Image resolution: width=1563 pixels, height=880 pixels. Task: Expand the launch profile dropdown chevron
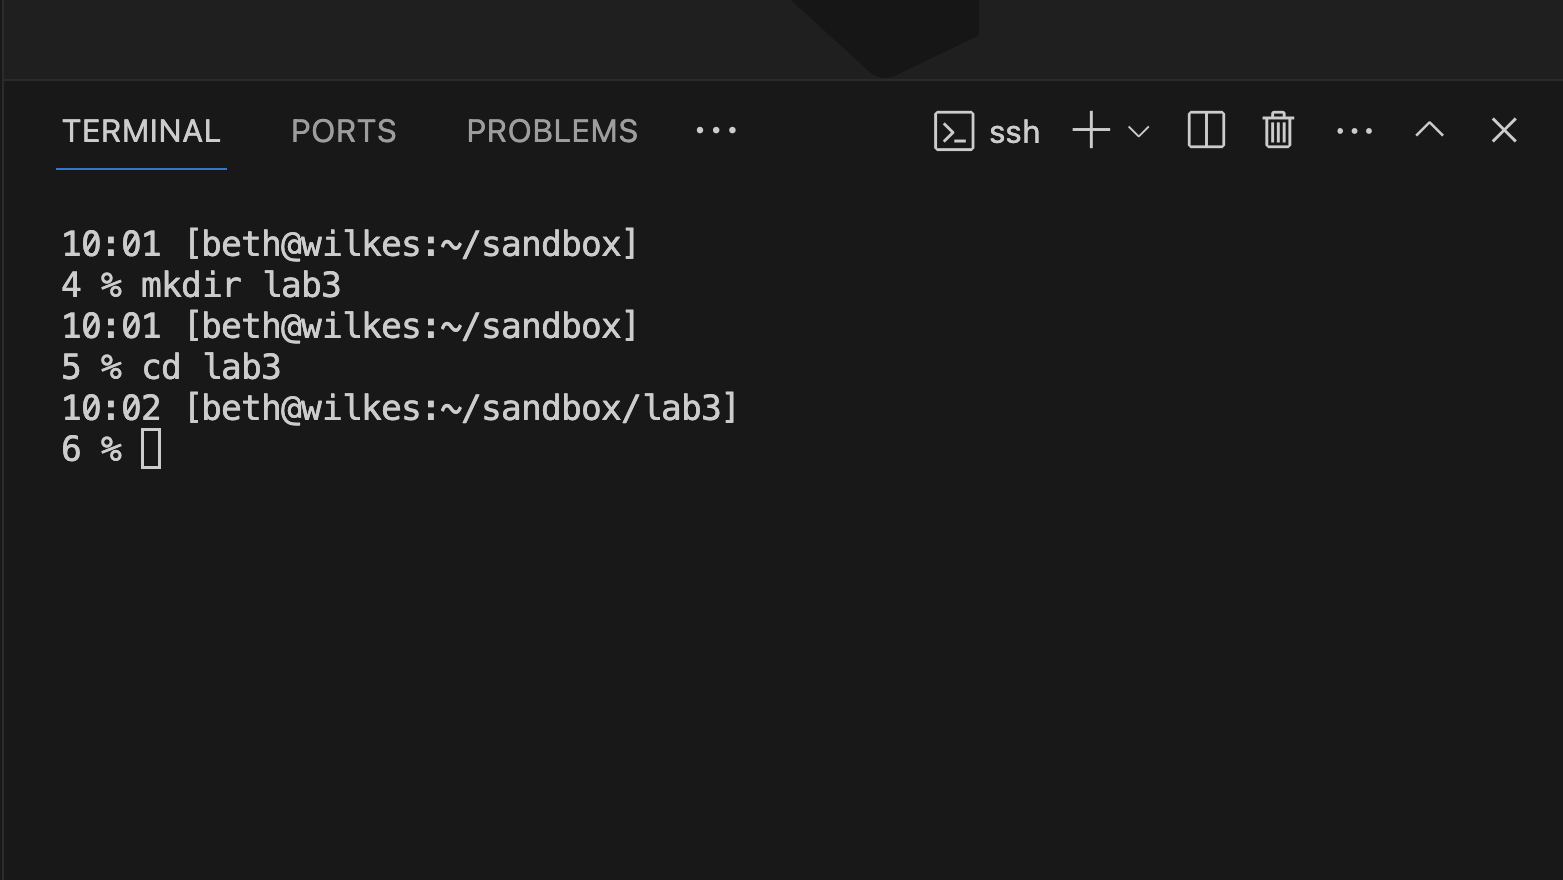pos(1138,131)
